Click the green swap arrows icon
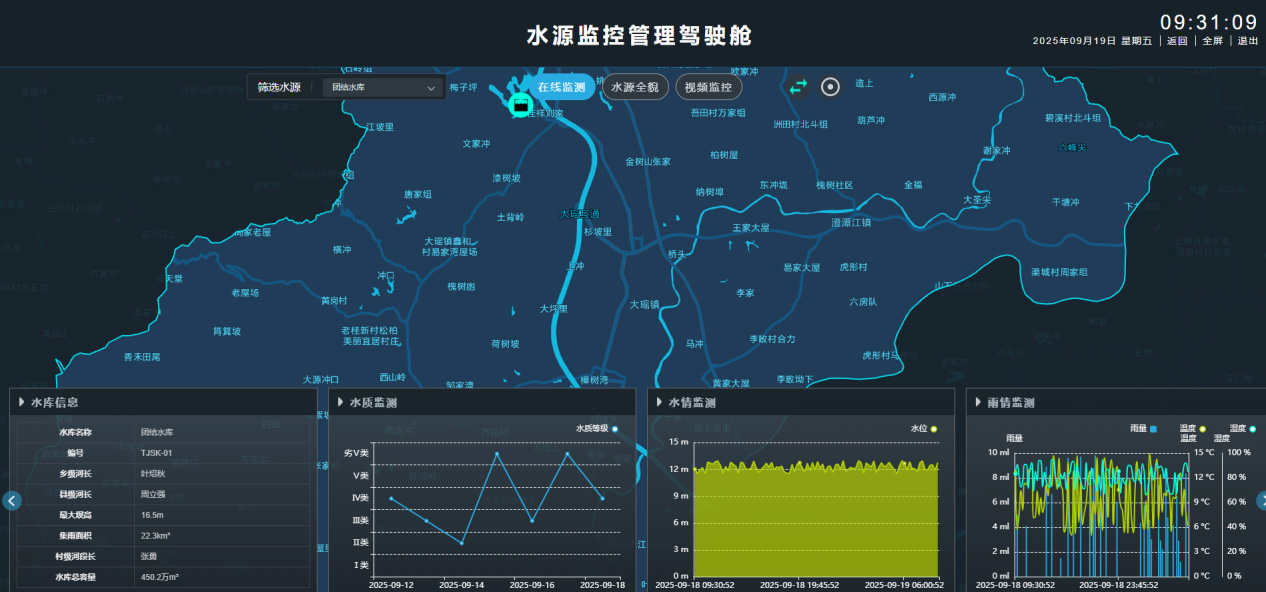Screen dimensions: 1266x592 tap(798, 87)
